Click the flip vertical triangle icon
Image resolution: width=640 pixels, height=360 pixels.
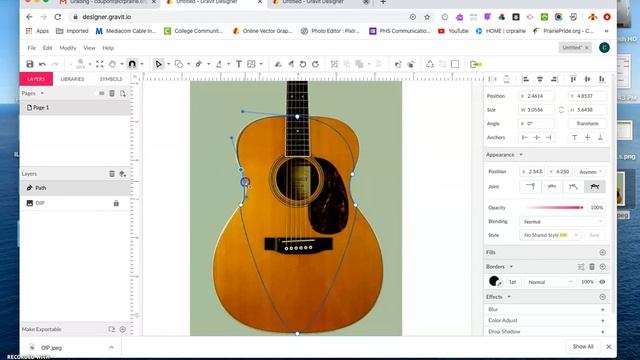[x=291, y=64]
